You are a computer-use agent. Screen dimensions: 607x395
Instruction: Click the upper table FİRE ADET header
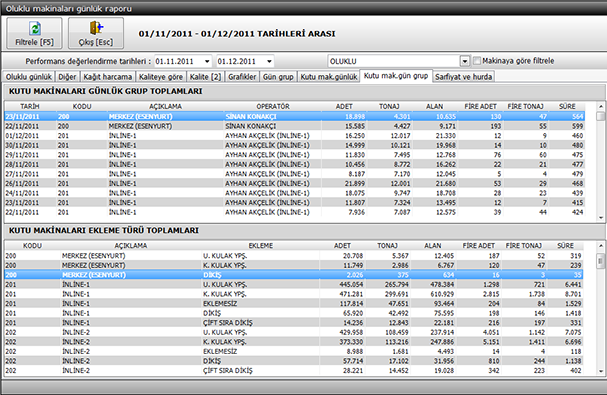(x=480, y=106)
